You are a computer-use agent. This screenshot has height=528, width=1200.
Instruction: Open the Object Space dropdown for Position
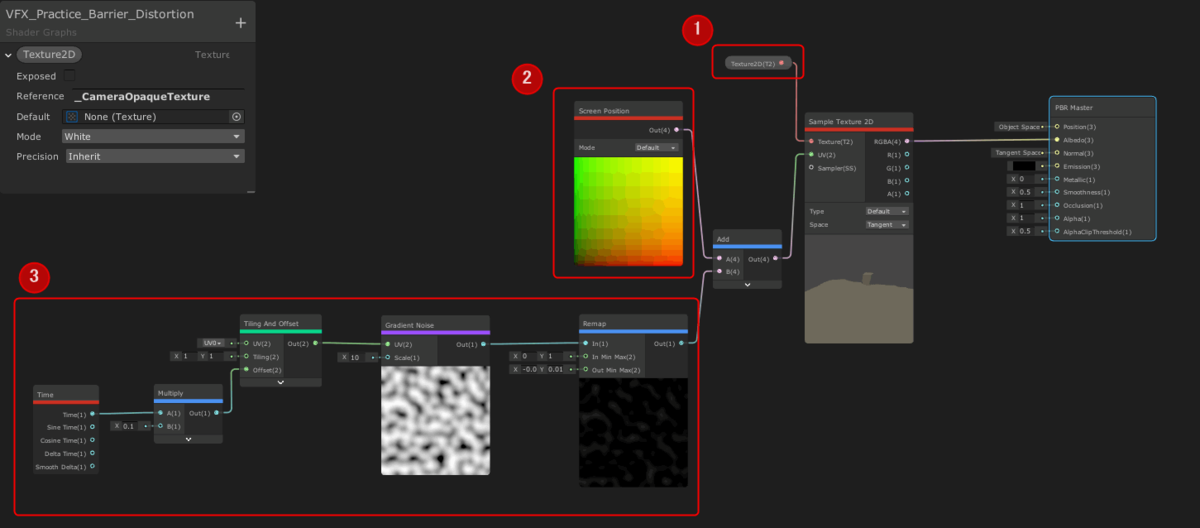pyautogui.click(x=1021, y=127)
